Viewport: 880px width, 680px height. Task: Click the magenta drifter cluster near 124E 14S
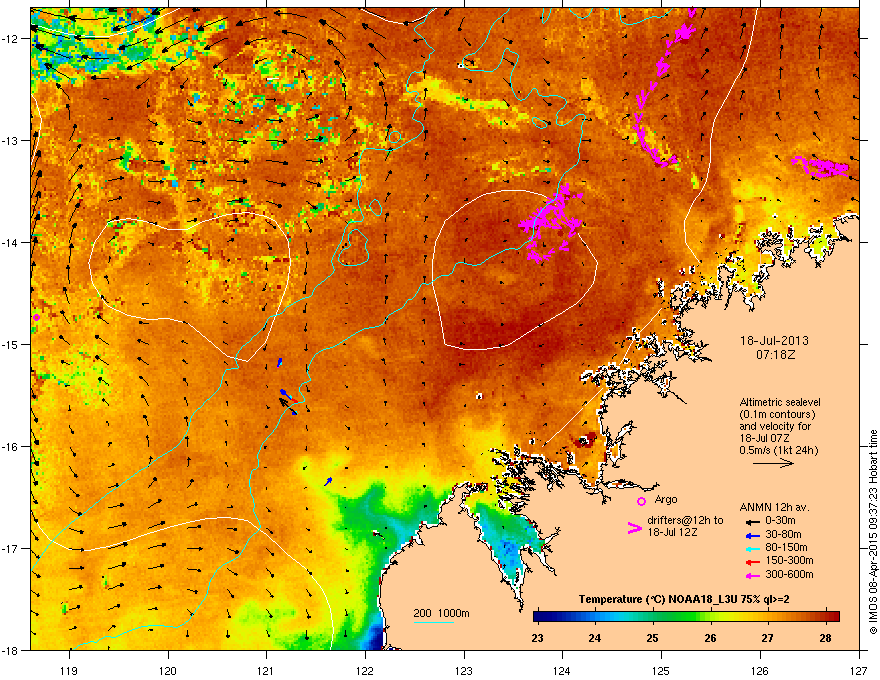click(551, 223)
